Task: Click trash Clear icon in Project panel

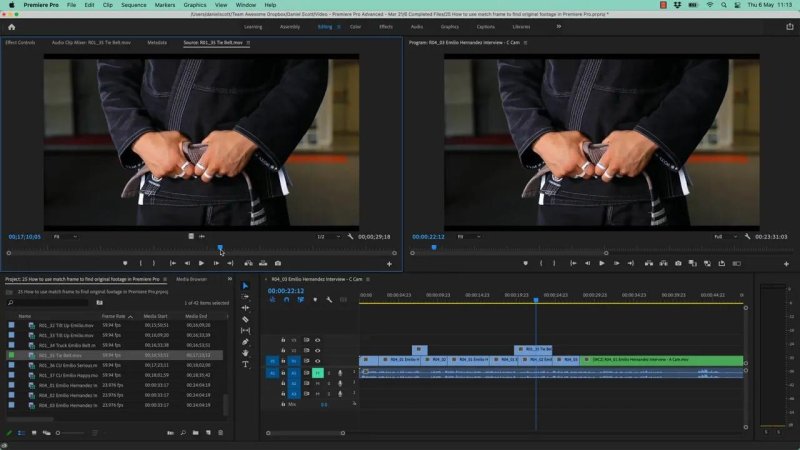Action: click(x=221, y=433)
